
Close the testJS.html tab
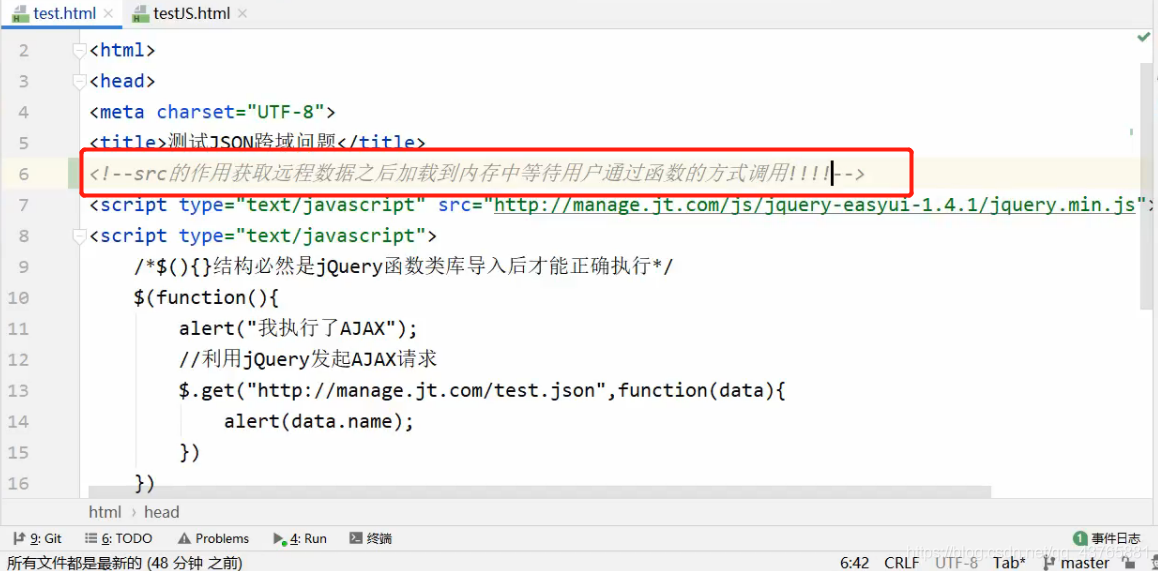pyautogui.click(x=243, y=14)
